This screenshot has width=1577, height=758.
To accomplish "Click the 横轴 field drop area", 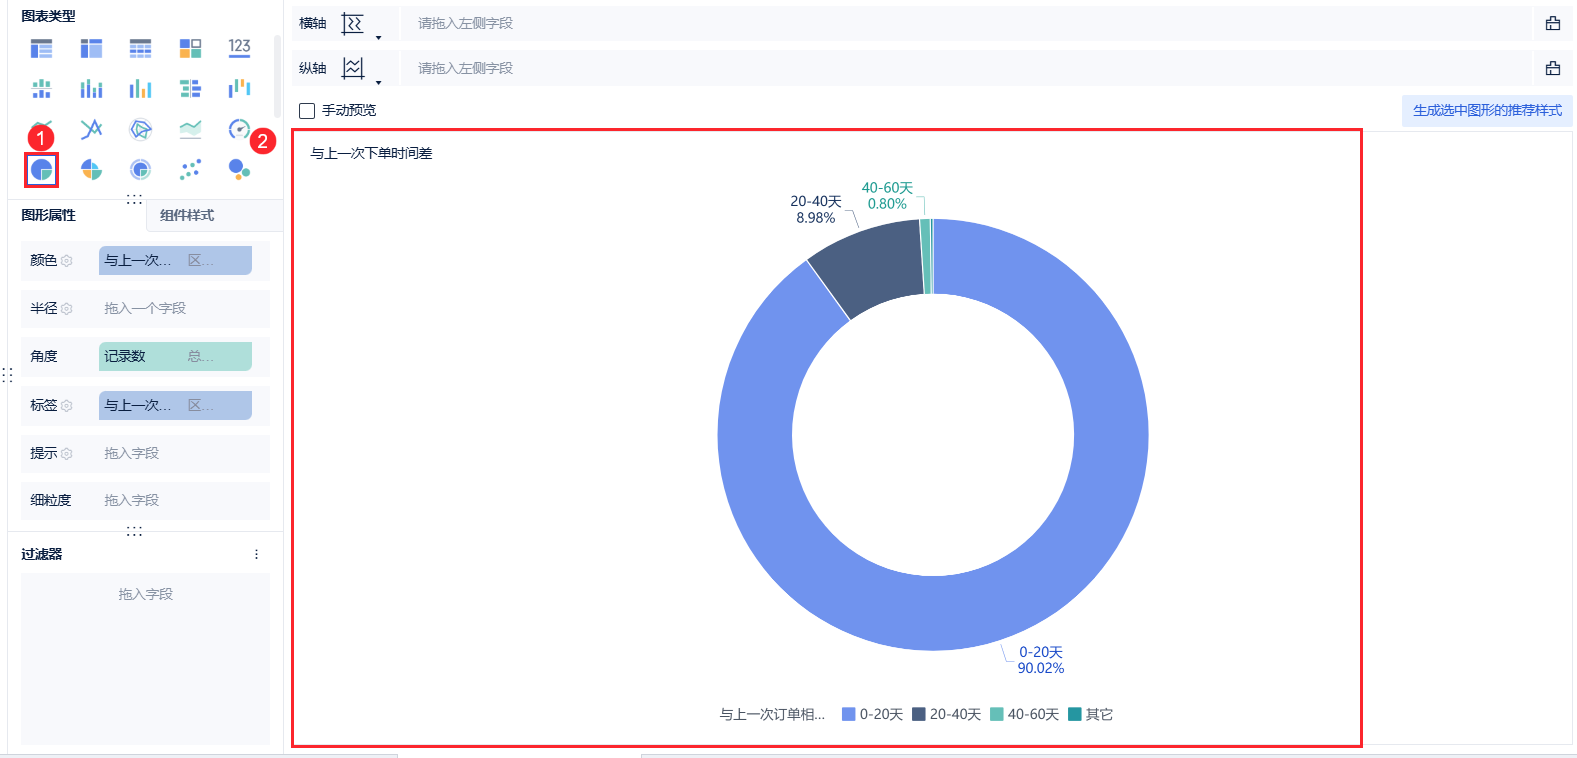I will pyautogui.click(x=966, y=23).
